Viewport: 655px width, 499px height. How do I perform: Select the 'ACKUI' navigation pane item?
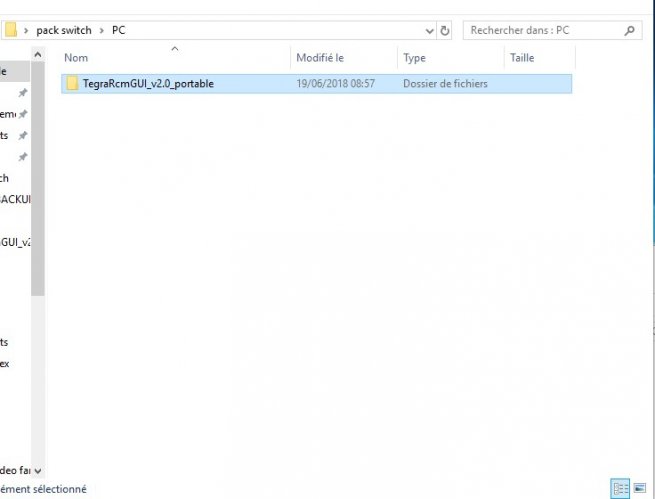tap(15, 199)
